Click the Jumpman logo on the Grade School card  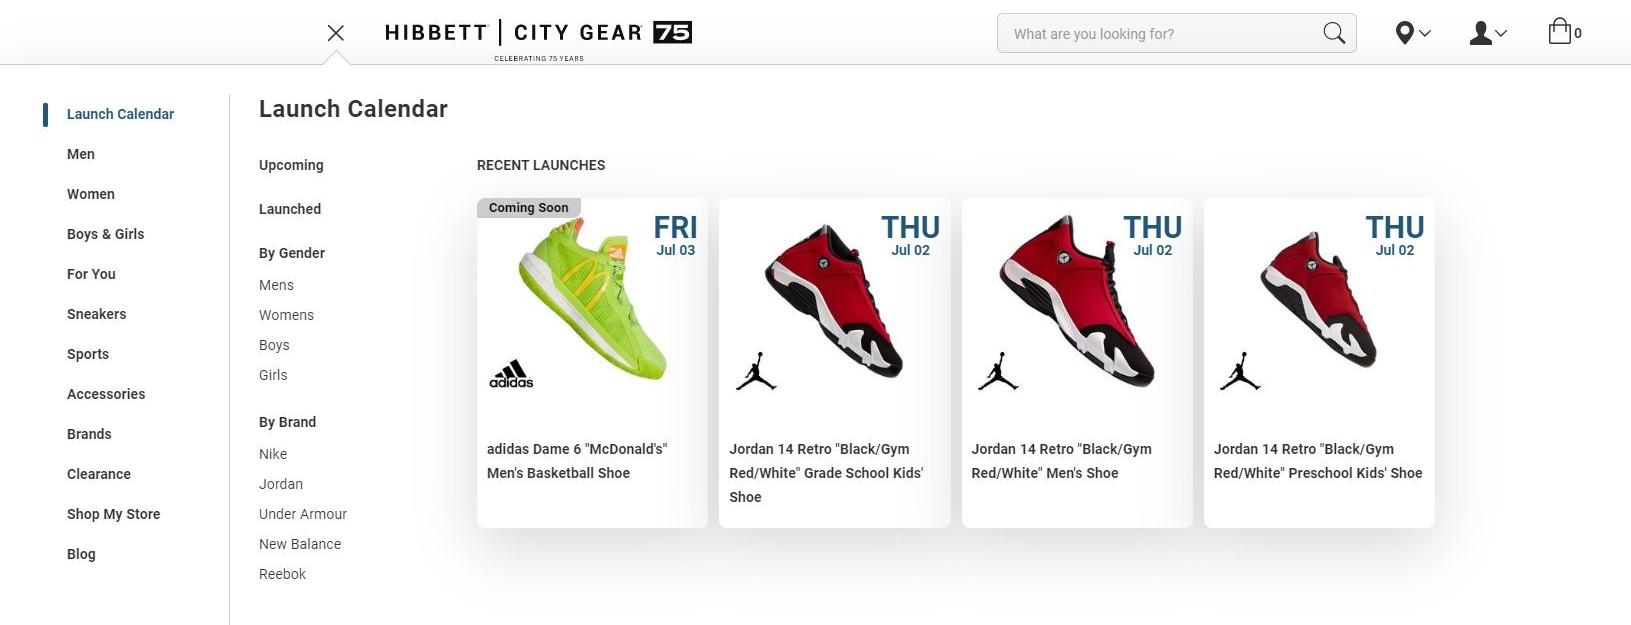pos(756,371)
